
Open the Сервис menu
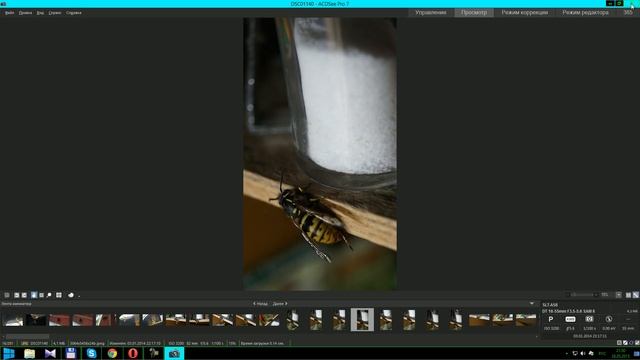[x=55, y=13]
